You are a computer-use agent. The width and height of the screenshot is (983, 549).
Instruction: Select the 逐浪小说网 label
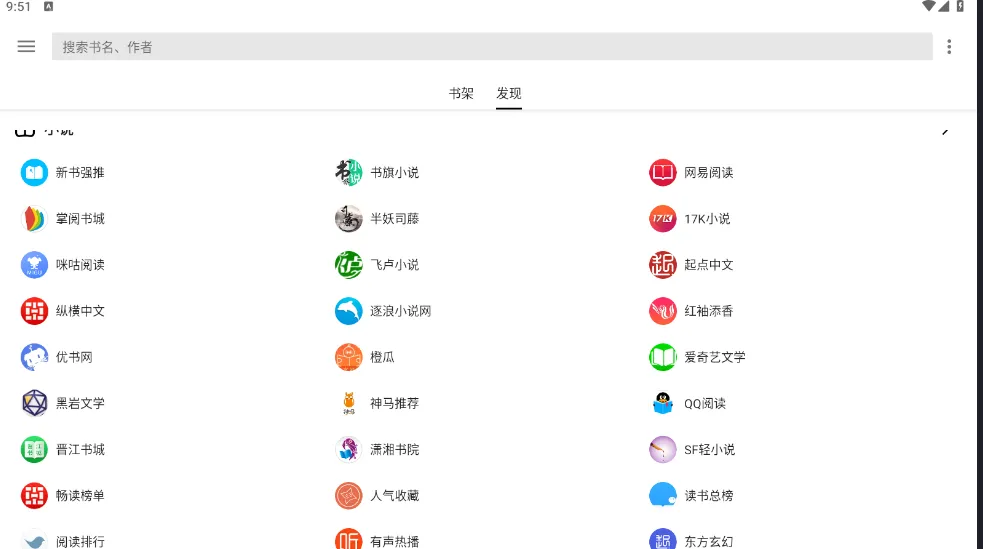[x=401, y=311]
